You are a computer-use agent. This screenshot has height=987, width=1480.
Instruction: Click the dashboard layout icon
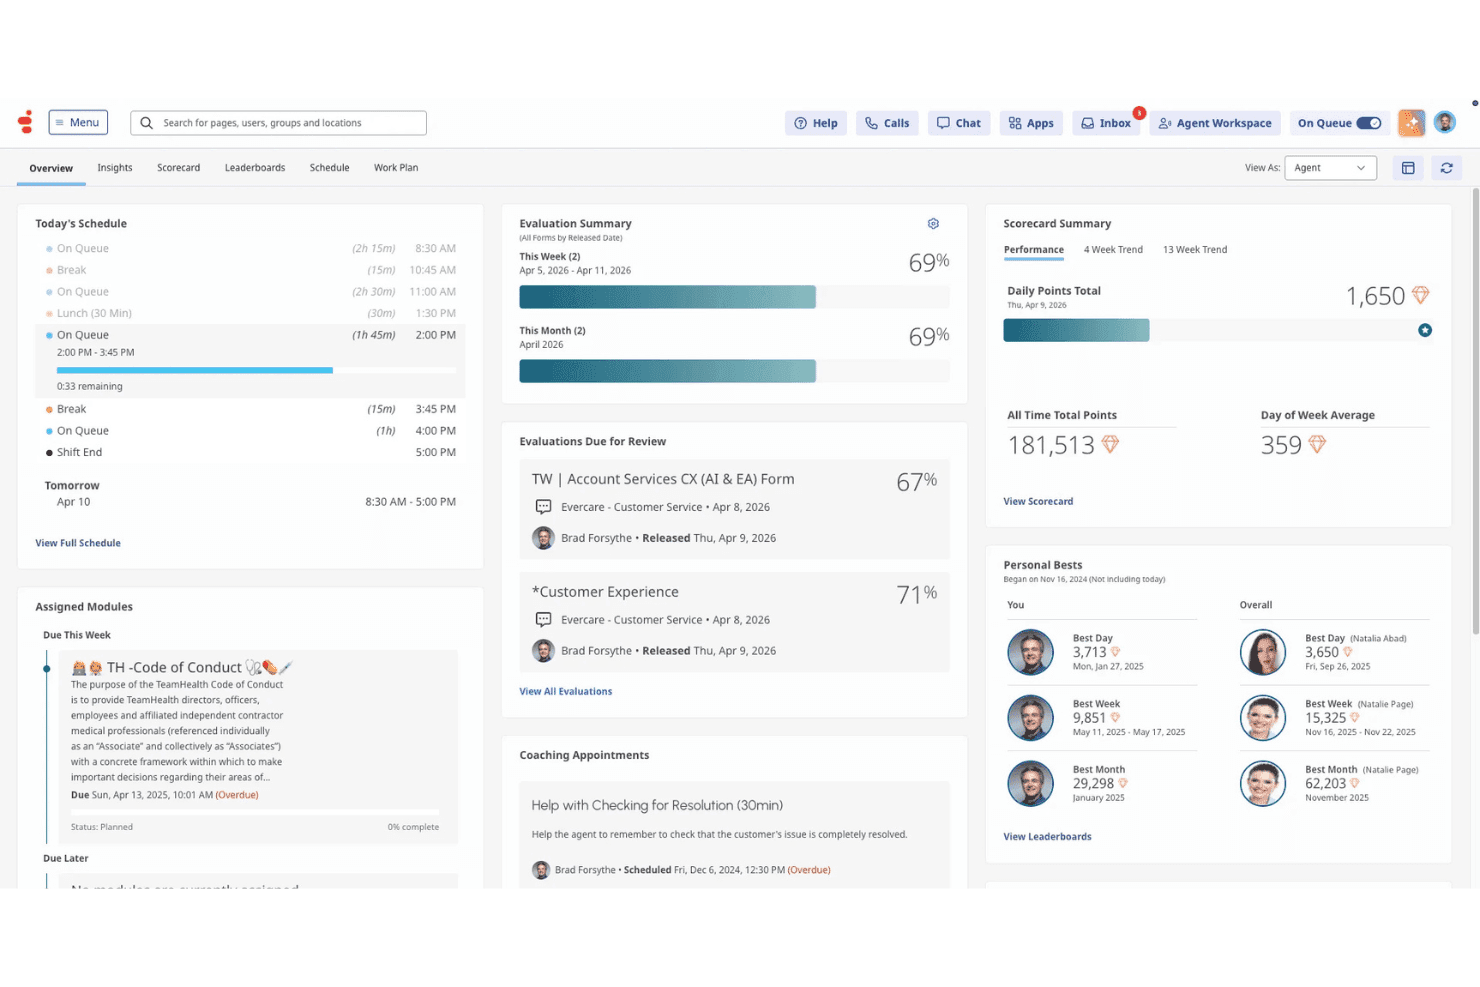click(x=1408, y=168)
